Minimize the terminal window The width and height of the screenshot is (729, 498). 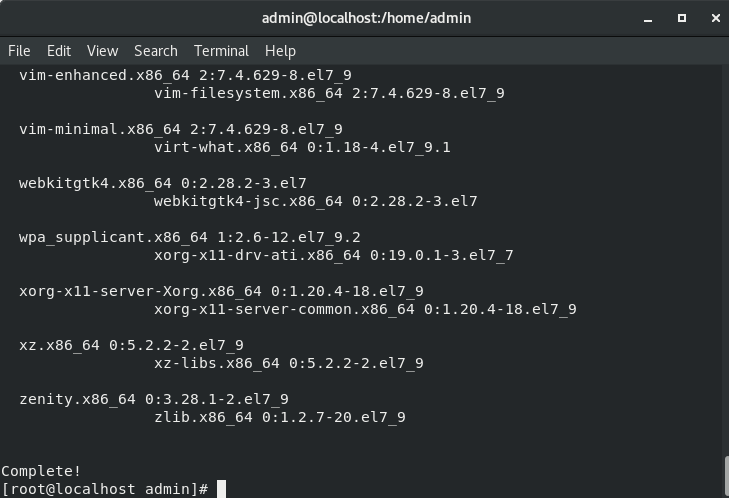tap(650, 18)
